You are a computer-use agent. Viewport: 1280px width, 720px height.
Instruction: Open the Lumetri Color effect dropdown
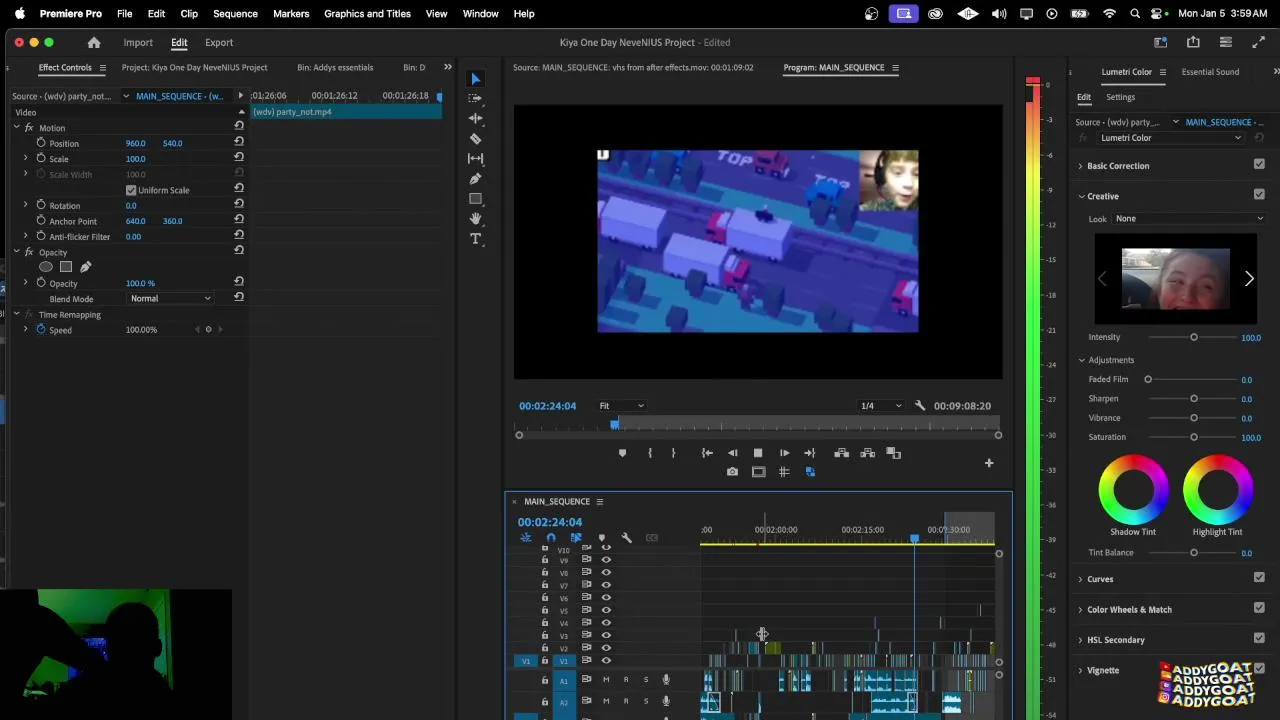[x=1170, y=138]
